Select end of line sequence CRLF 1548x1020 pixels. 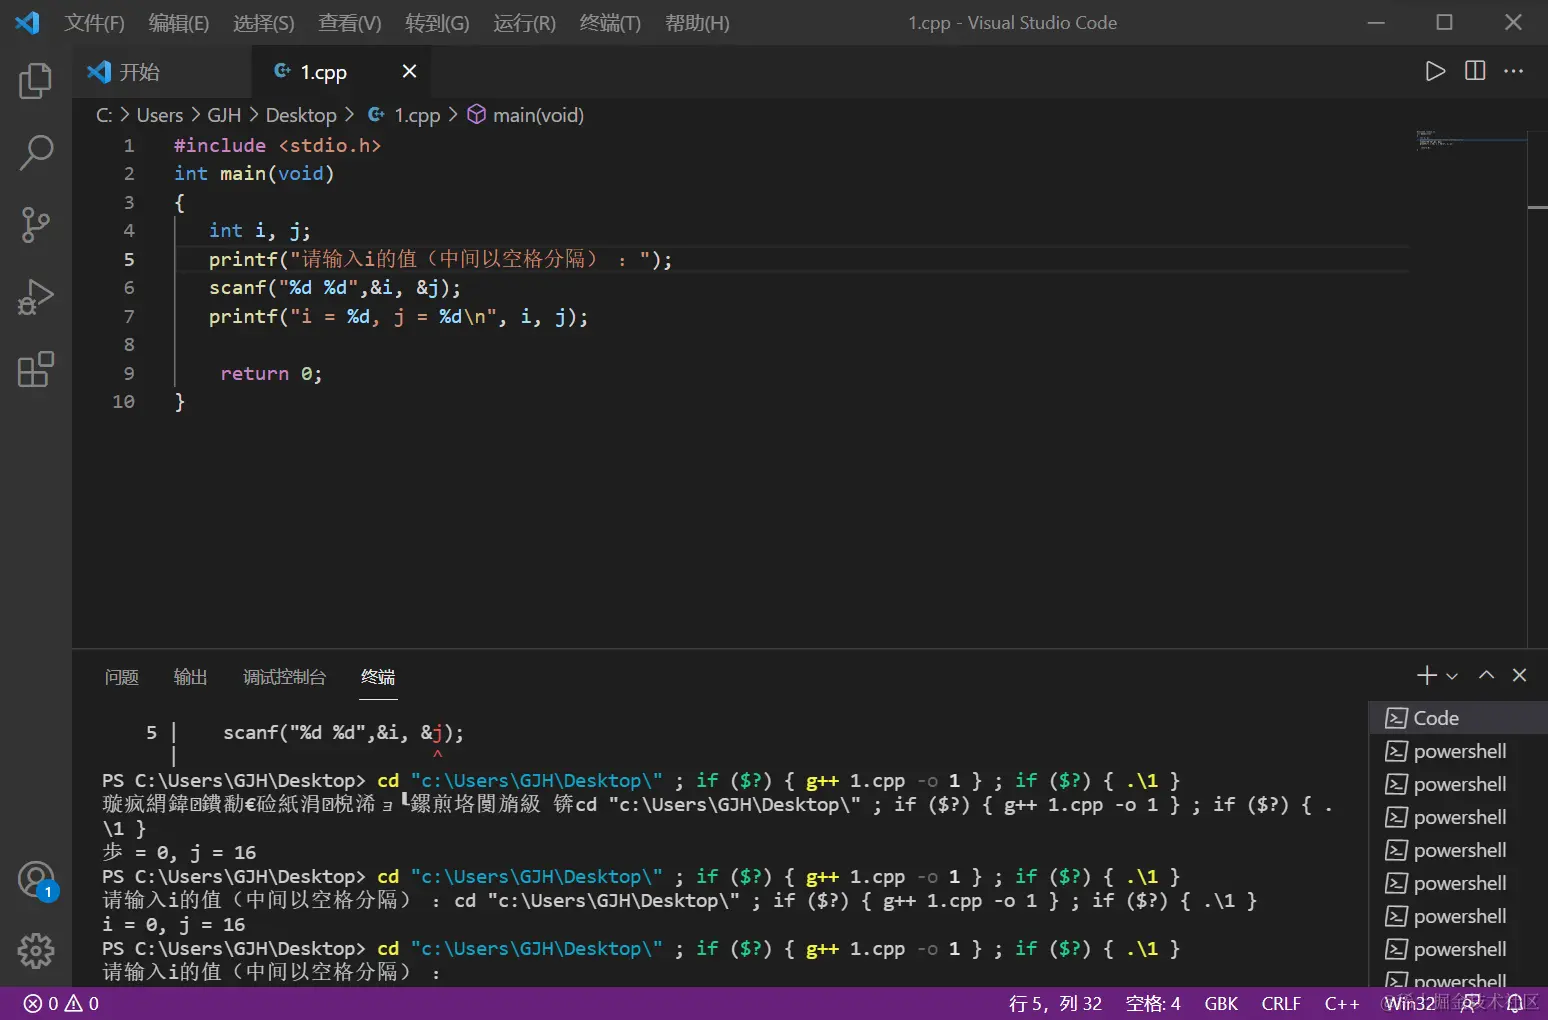[1281, 1004]
